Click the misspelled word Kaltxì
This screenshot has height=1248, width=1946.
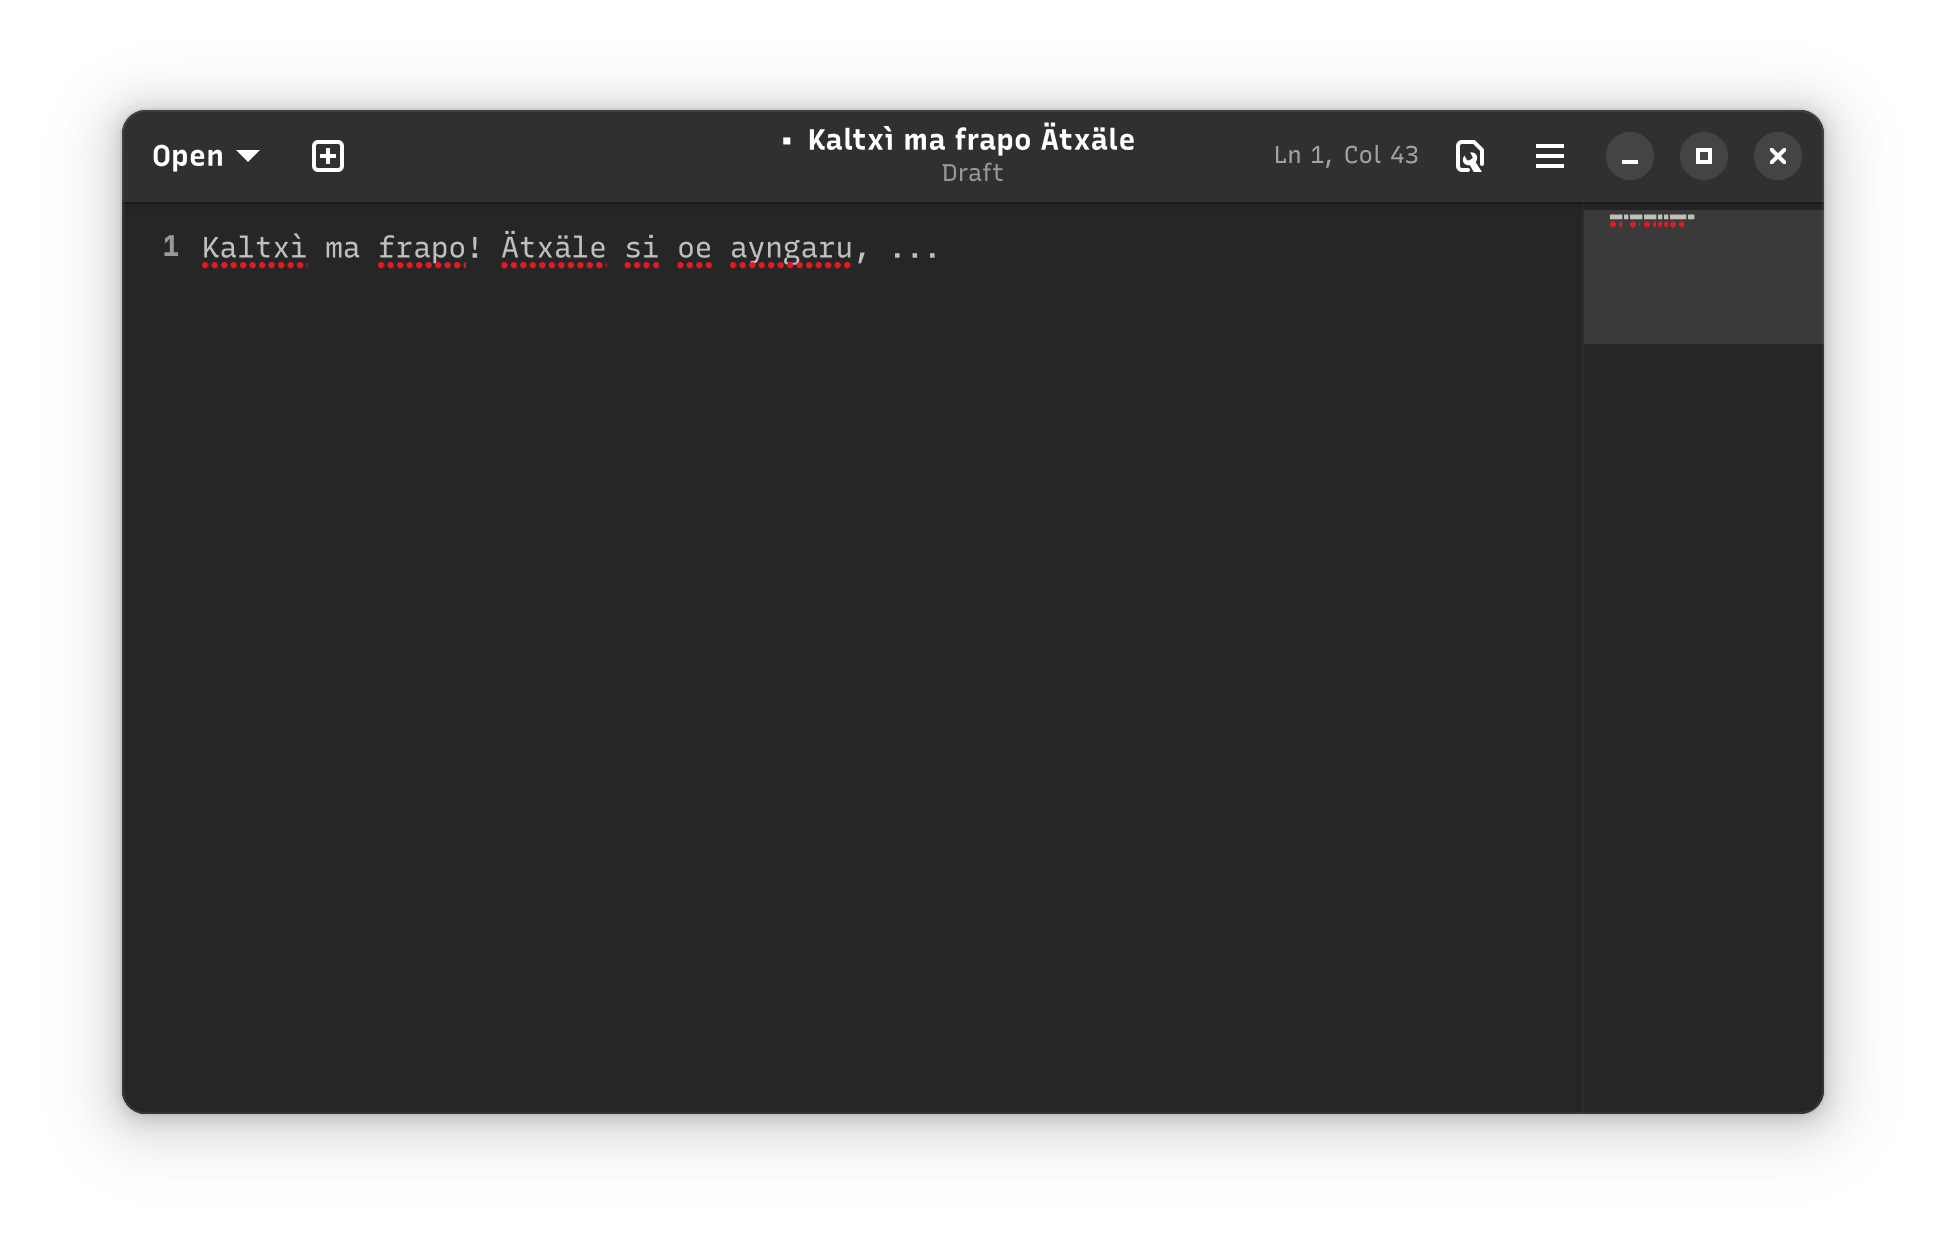coord(253,248)
